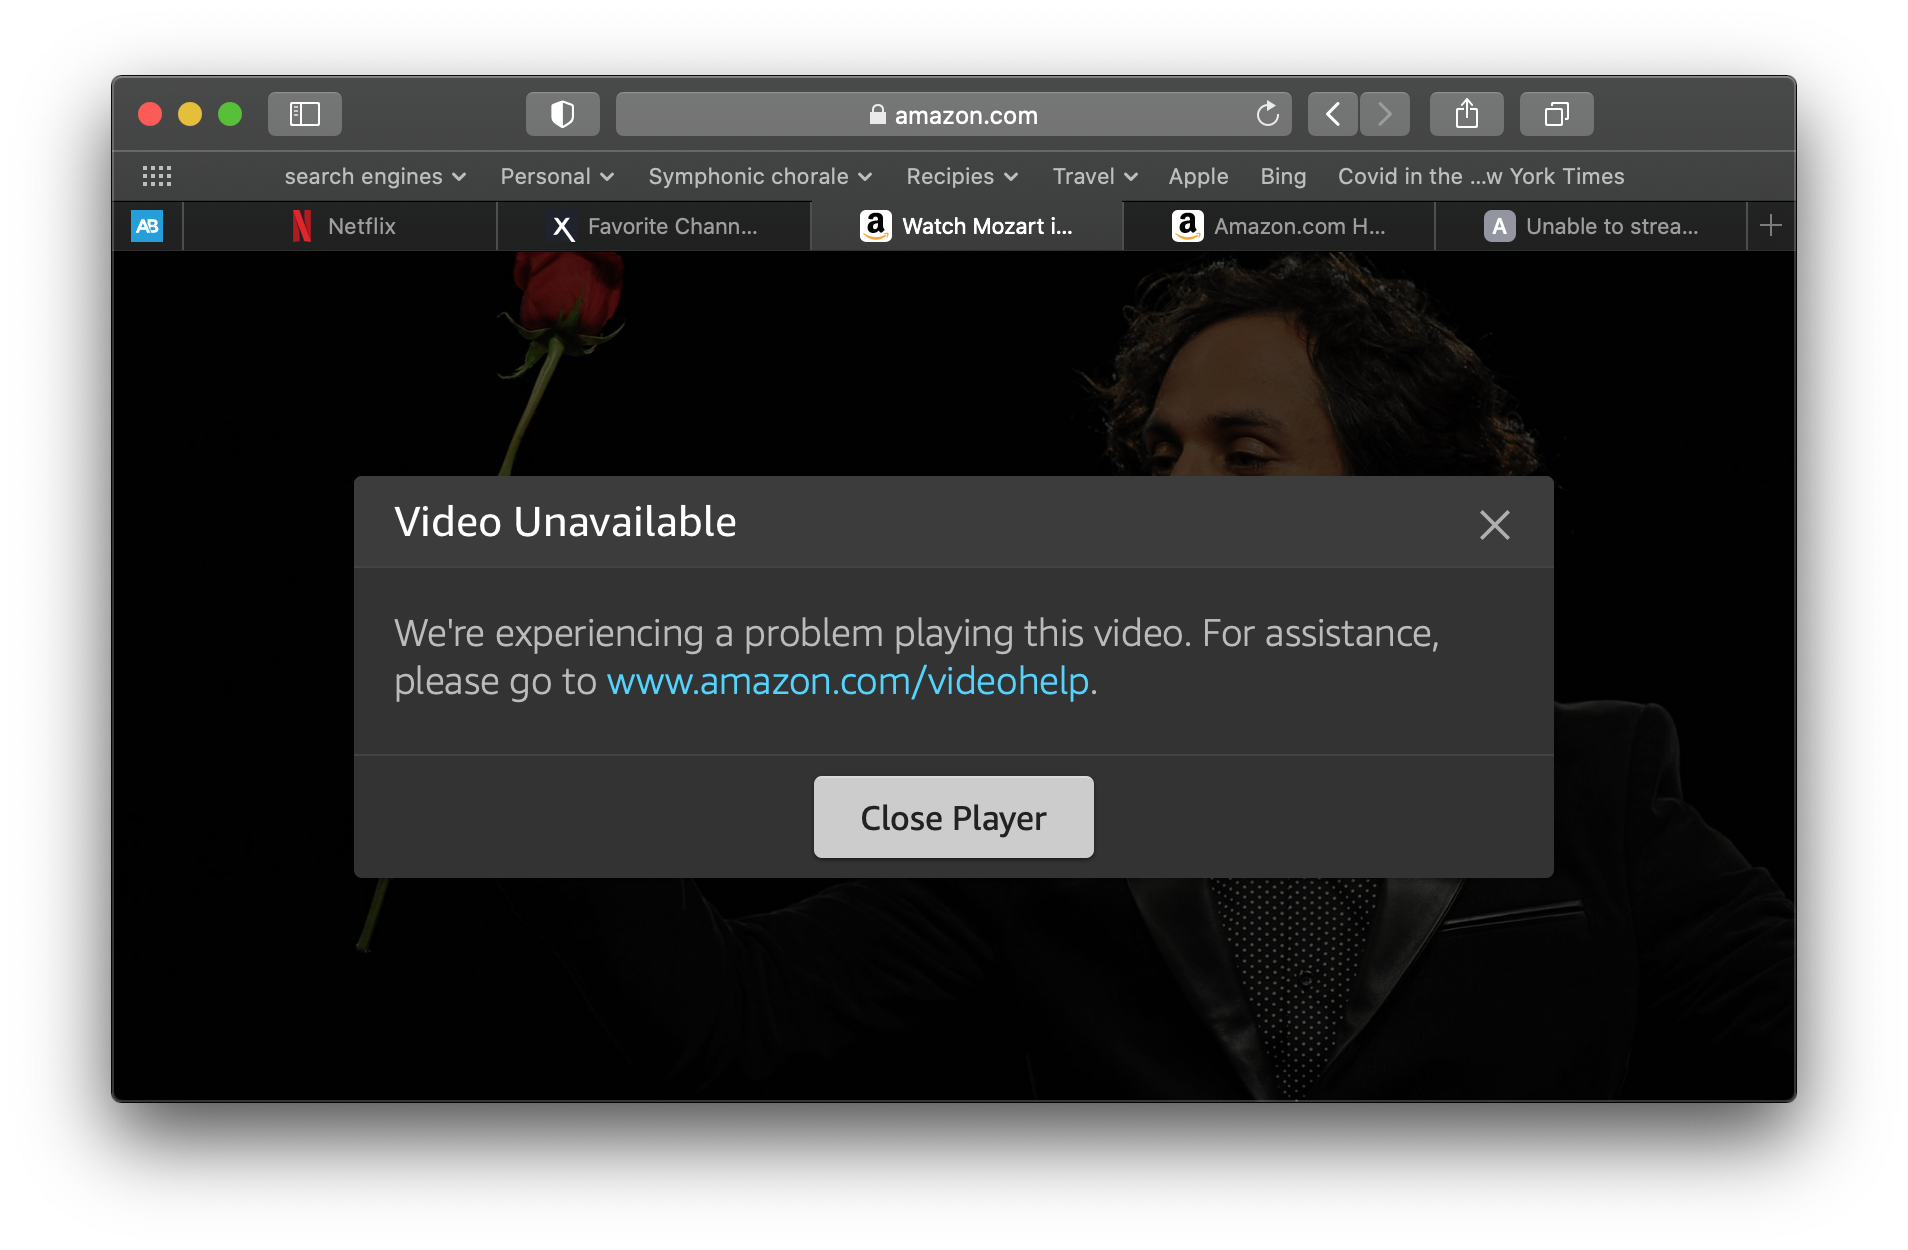
Task: Select the Amazon.com H... tab
Action: tap(1280, 226)
